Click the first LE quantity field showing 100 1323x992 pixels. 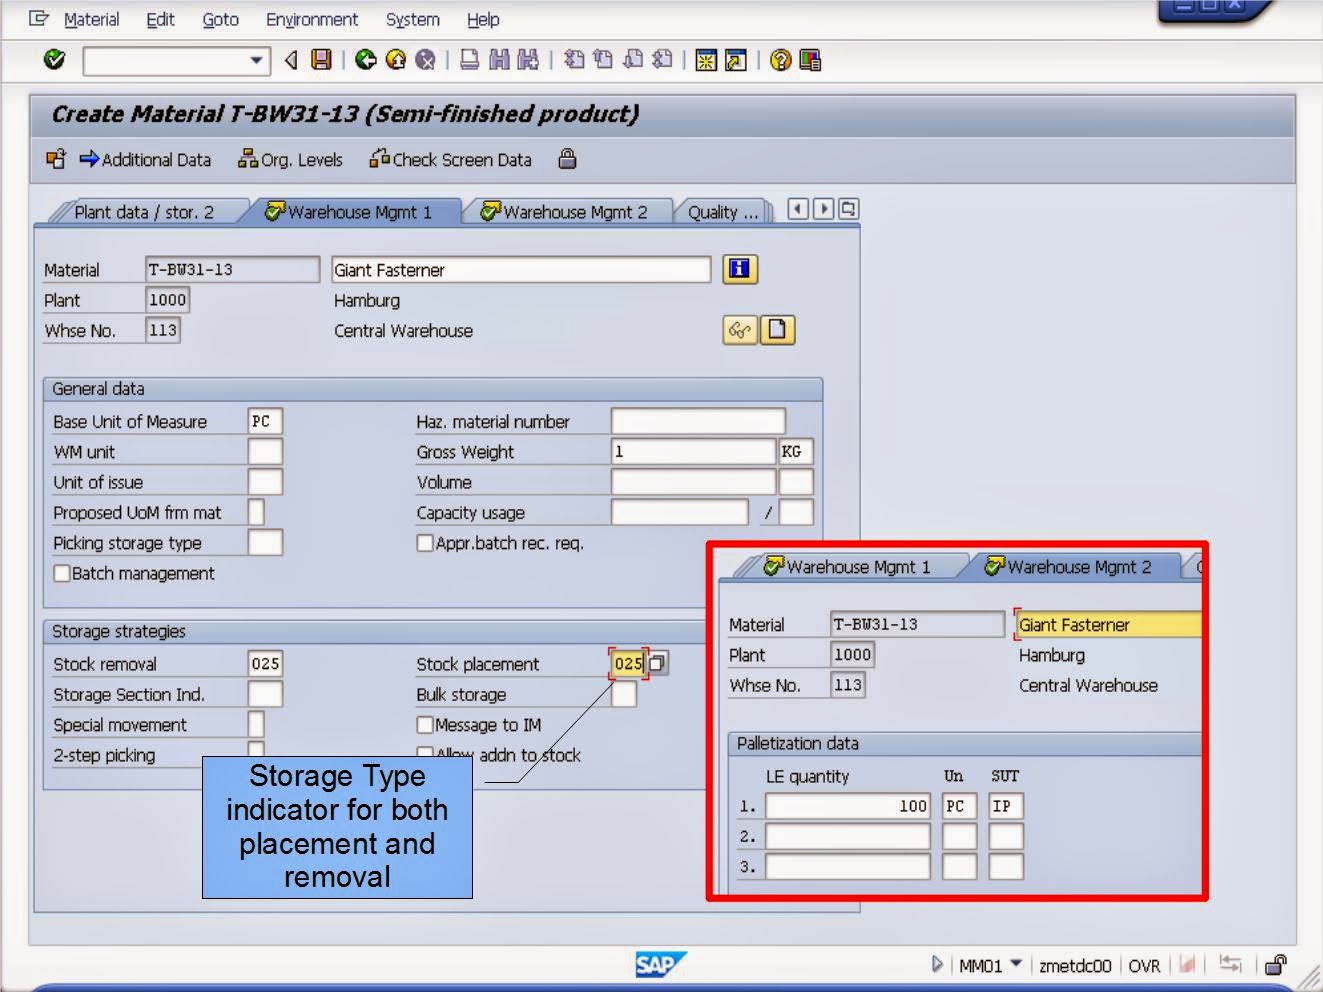click(848, 806)
